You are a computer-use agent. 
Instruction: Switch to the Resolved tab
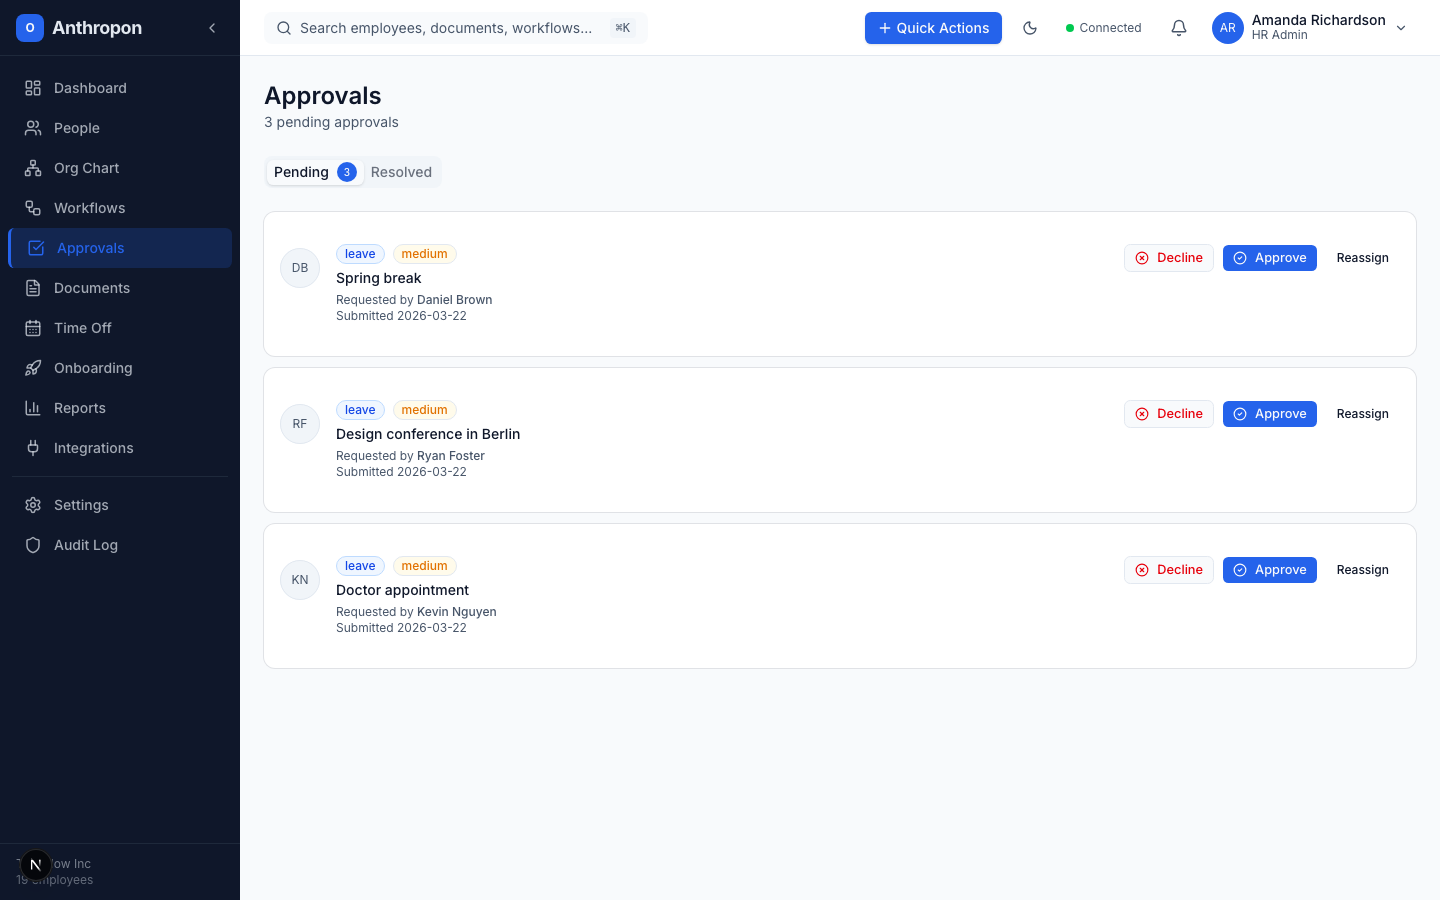[401, 172]
